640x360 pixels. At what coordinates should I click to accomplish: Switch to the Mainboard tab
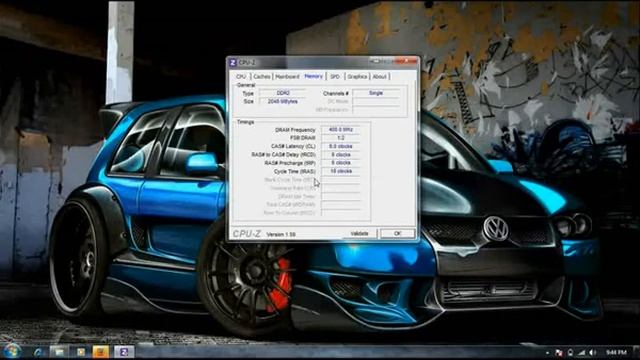pyautogui.click(x=287, y=77)
